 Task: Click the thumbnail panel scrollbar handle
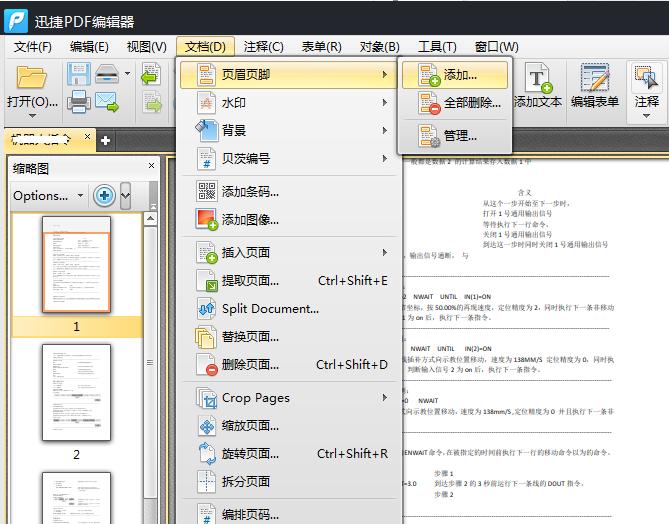pos(150,362)
